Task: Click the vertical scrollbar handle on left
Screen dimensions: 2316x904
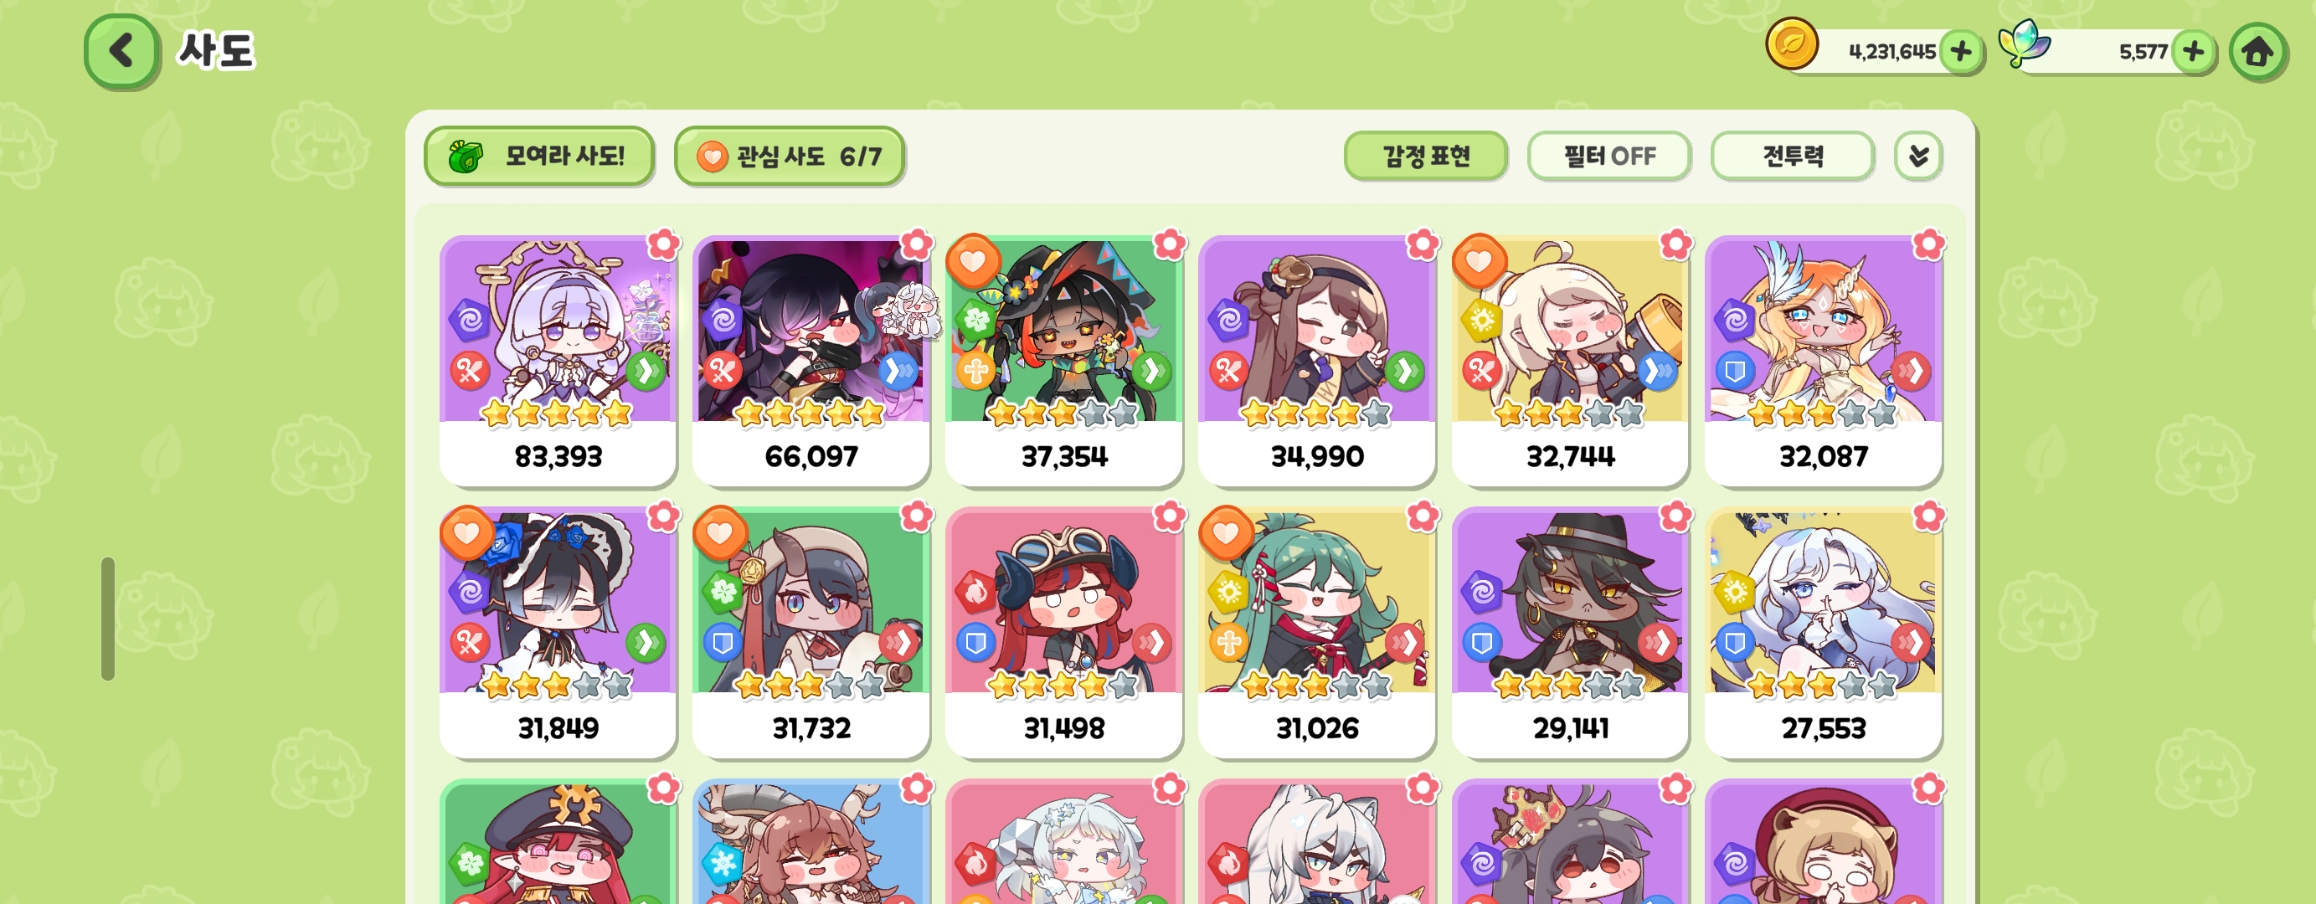Action: pyautogui.click(x=108, y=619)
